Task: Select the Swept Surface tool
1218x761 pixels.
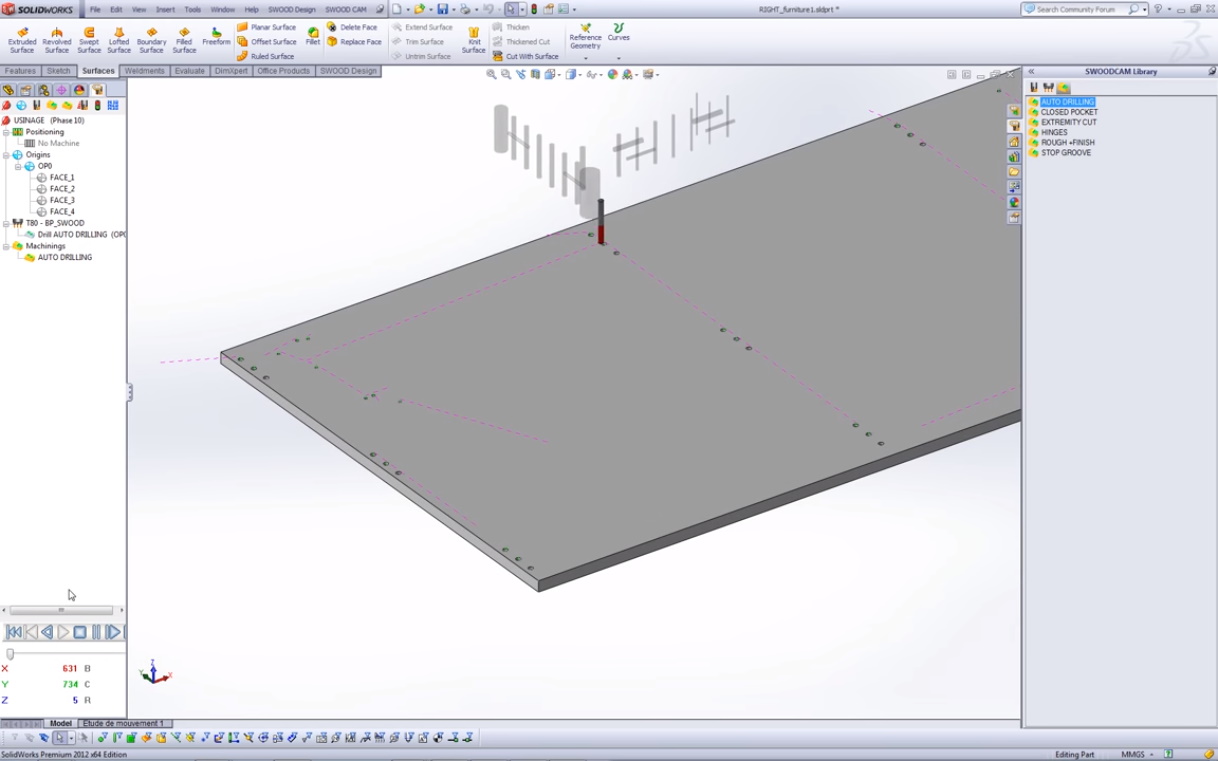Action: coord(89,40)
